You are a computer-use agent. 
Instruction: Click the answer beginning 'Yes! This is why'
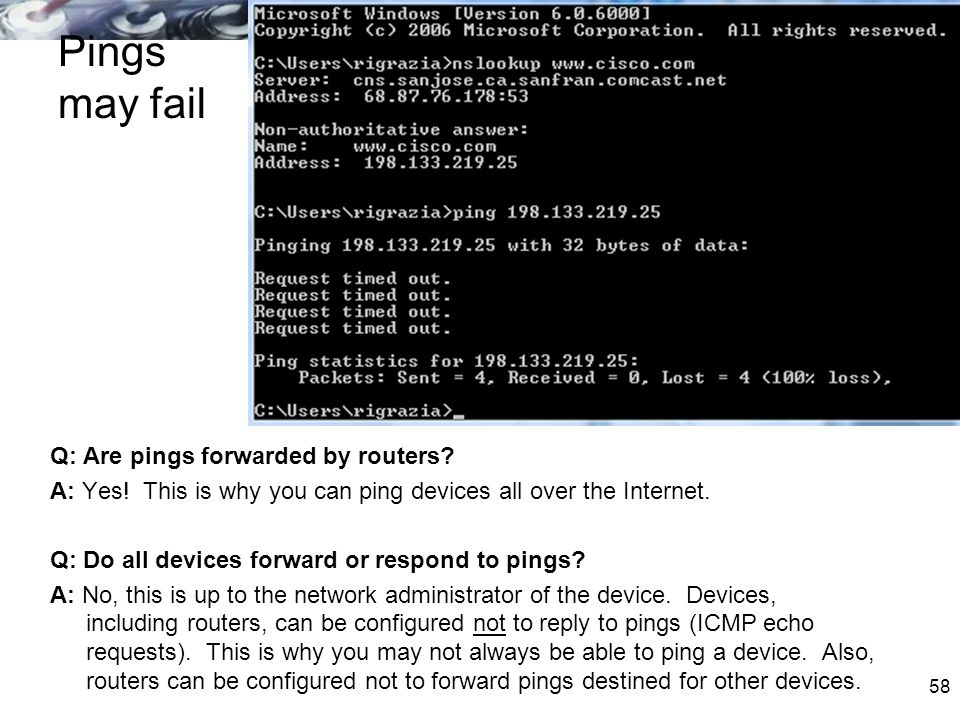click(x=380, y=491)
